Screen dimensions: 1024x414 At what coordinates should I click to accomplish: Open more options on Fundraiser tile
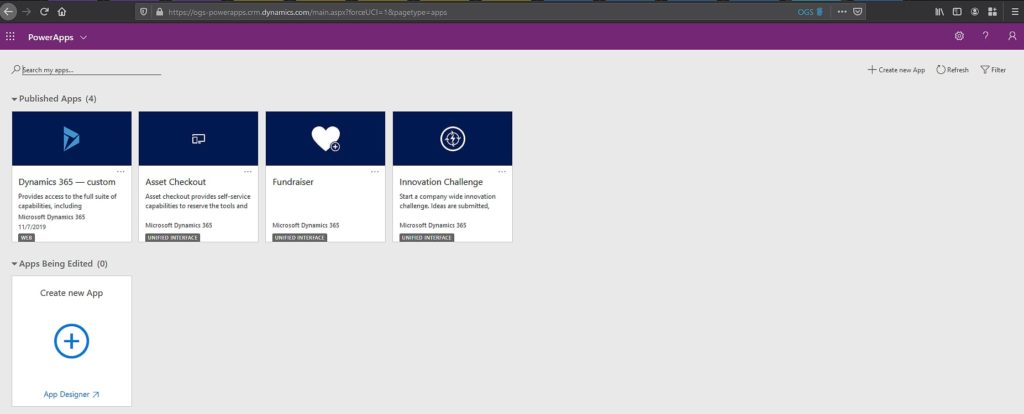click(x=374, y=171)
